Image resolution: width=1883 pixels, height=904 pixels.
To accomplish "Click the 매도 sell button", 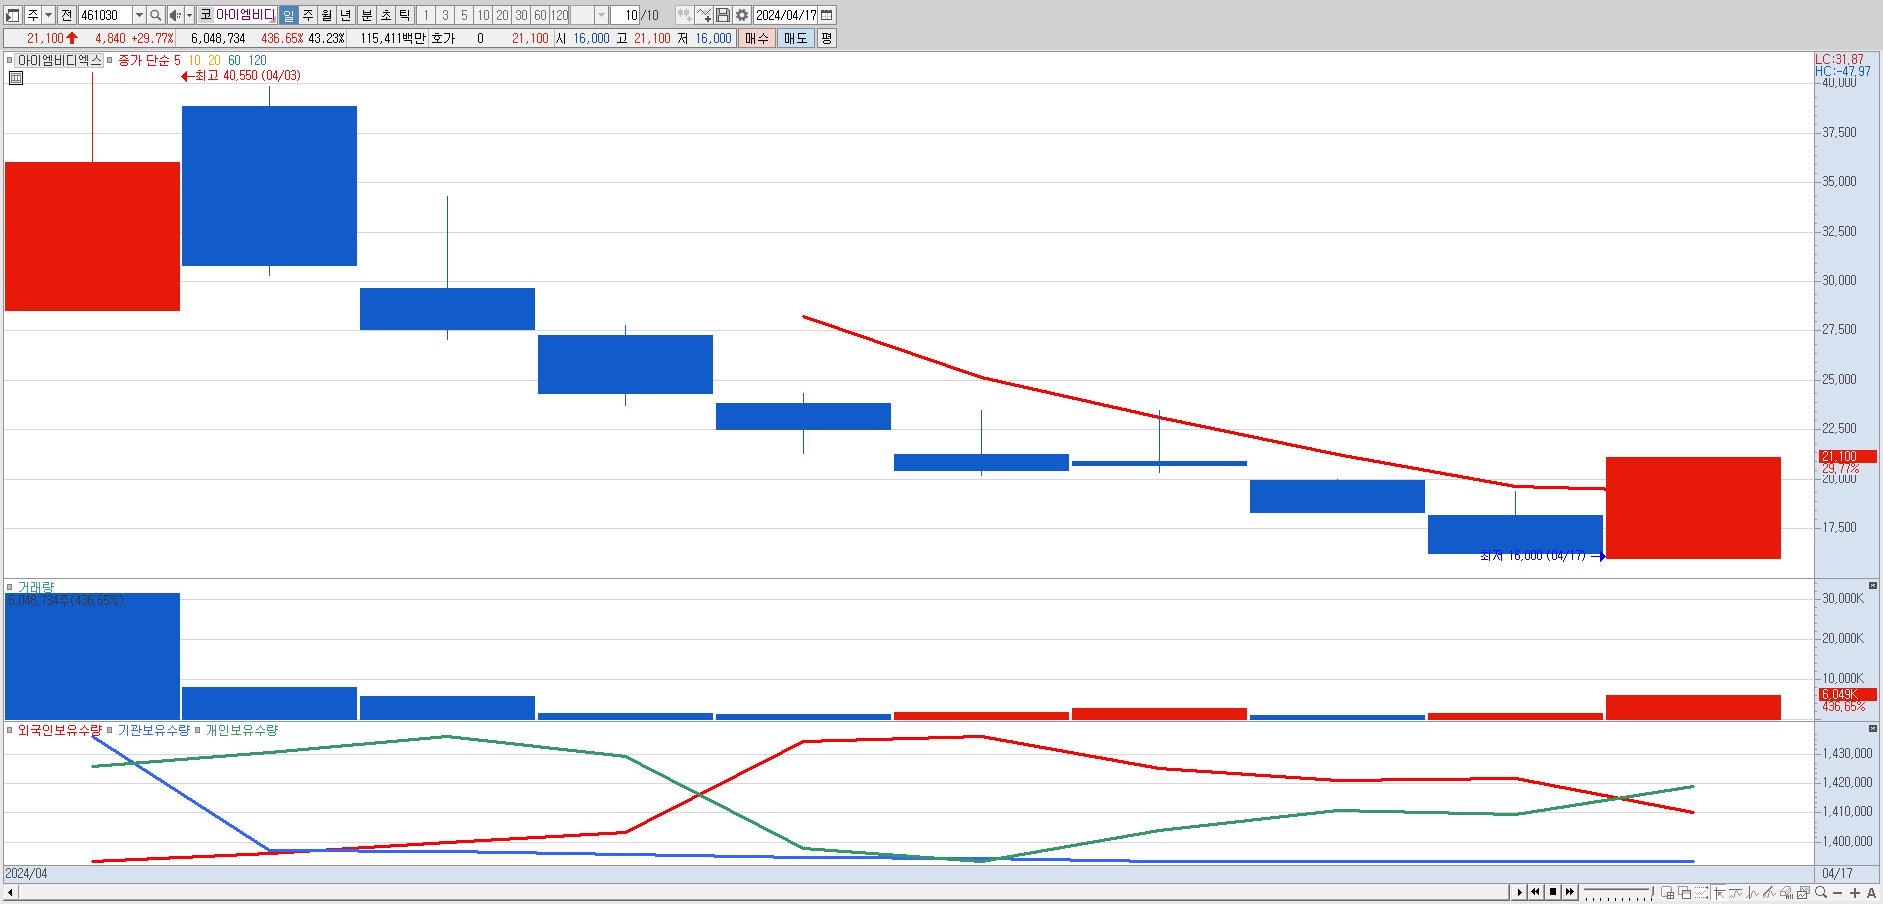I will (795, 38).
